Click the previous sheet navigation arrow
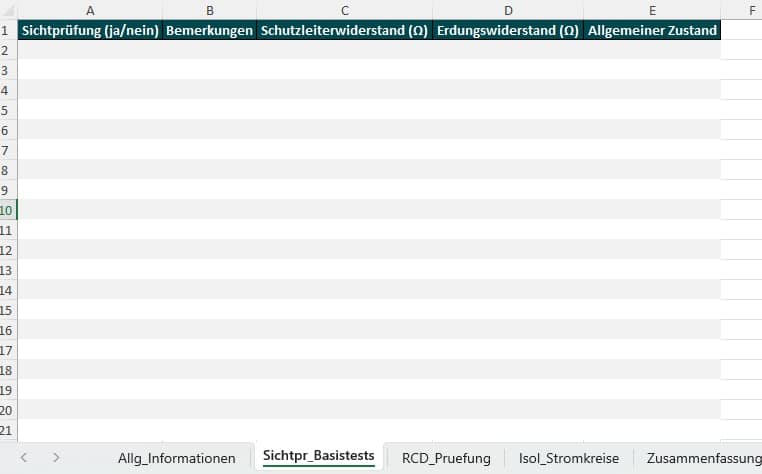 pyautogui.click(x=23, y=457)
